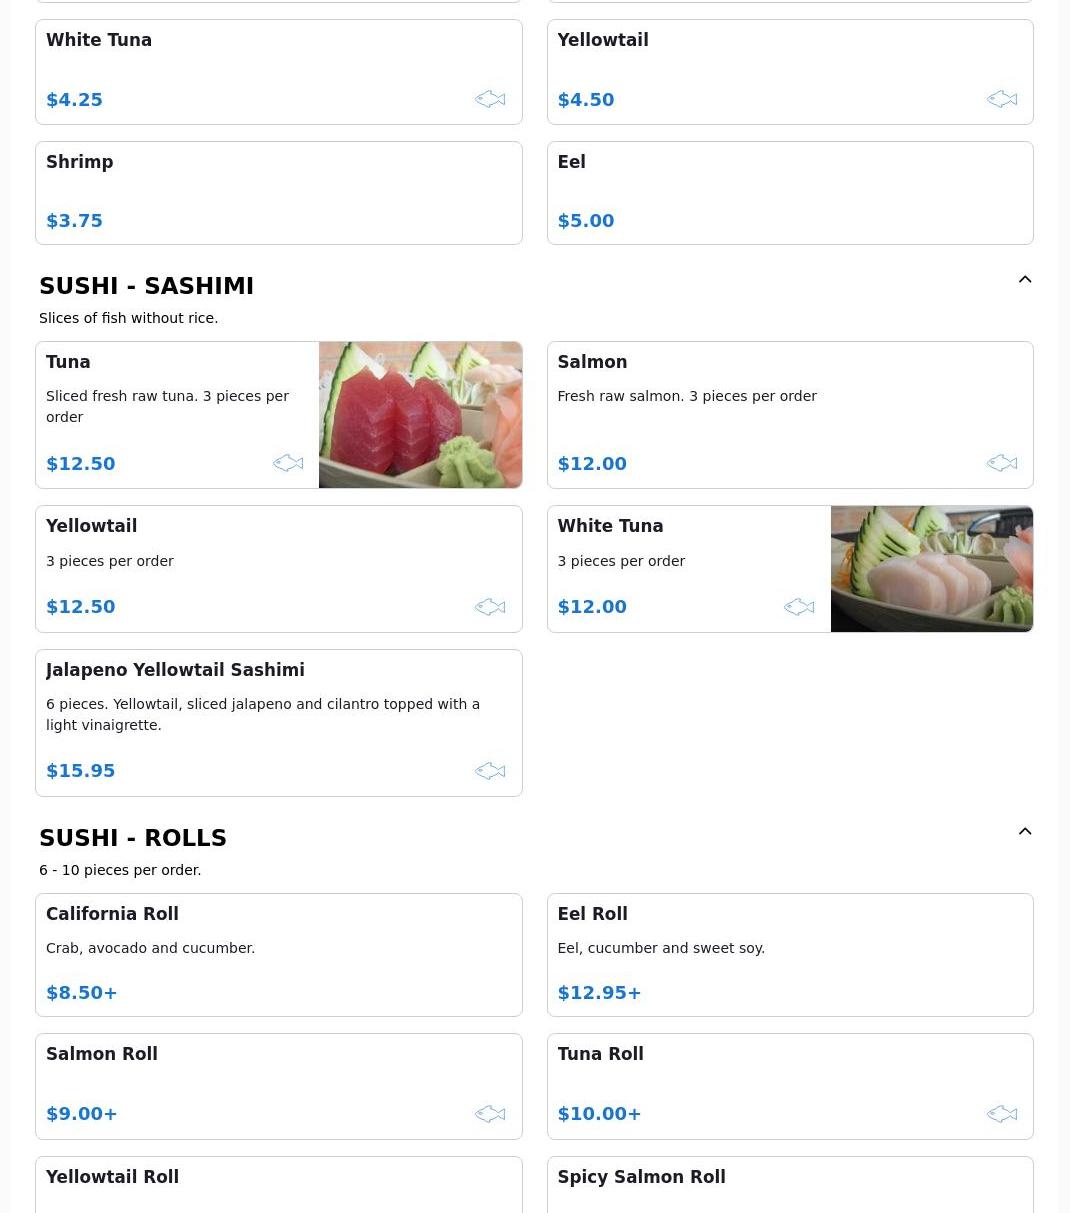Viewport: 1070px width, 1213px height.
Task: Click the fish icon on Yellowtail nigiri card
Action: (1001, 99)
